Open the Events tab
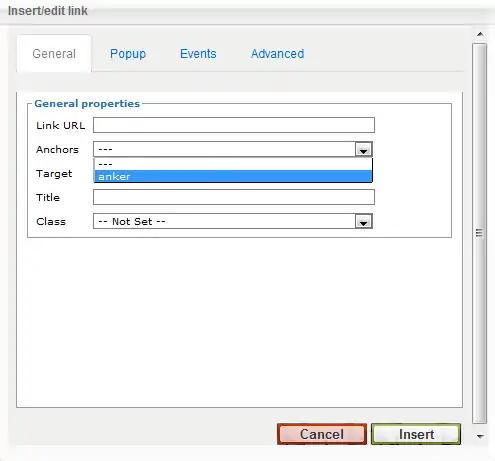The image size is (495, 461). (x=198, y=54)
